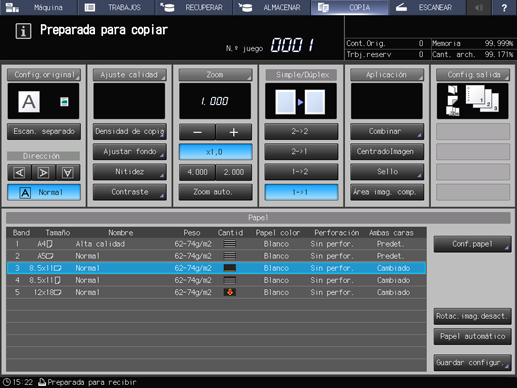Select tray 2 A5 Normal row

point(216,256)
